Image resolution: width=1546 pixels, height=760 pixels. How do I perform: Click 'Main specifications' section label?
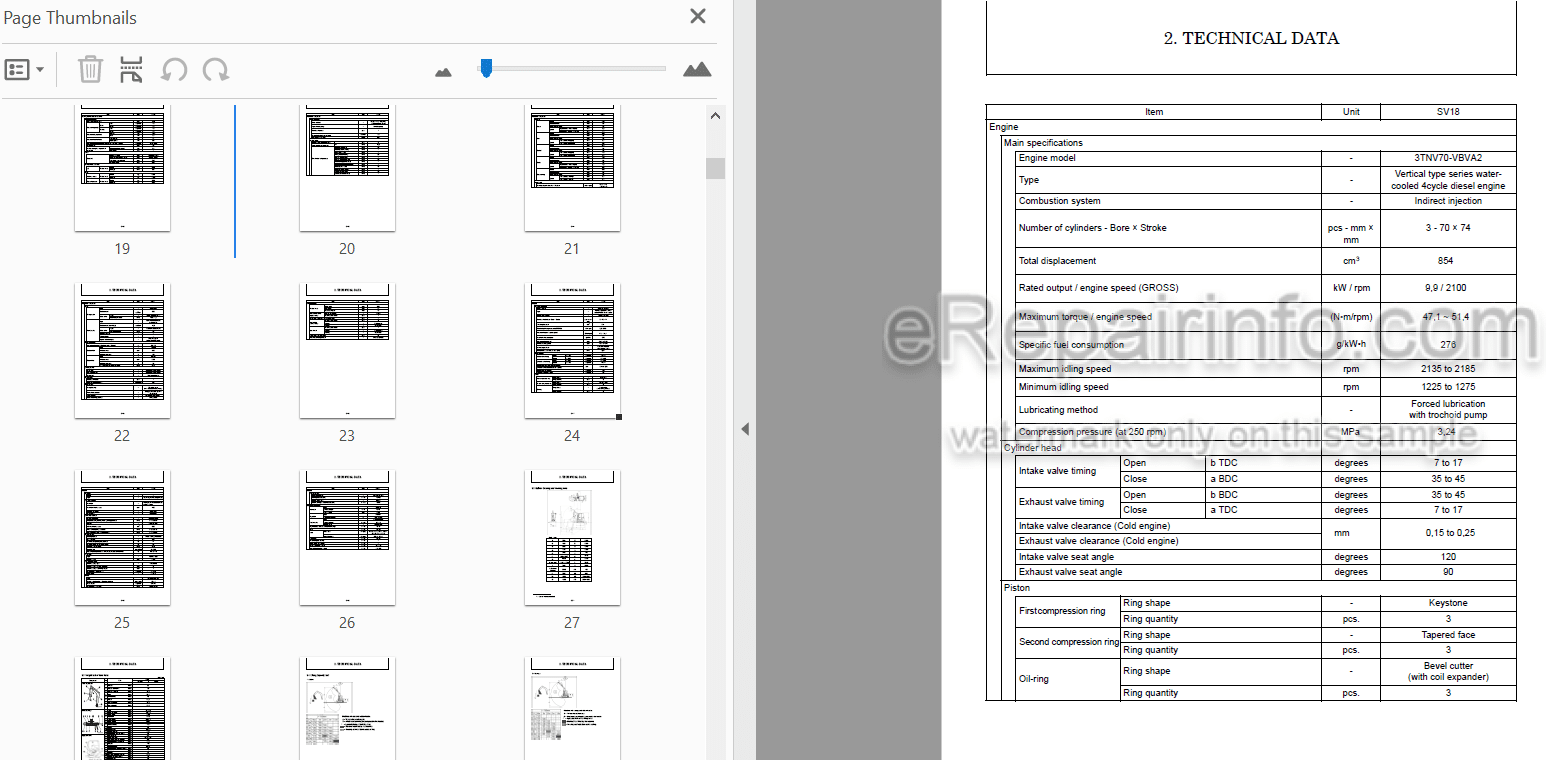(1043, 143)
